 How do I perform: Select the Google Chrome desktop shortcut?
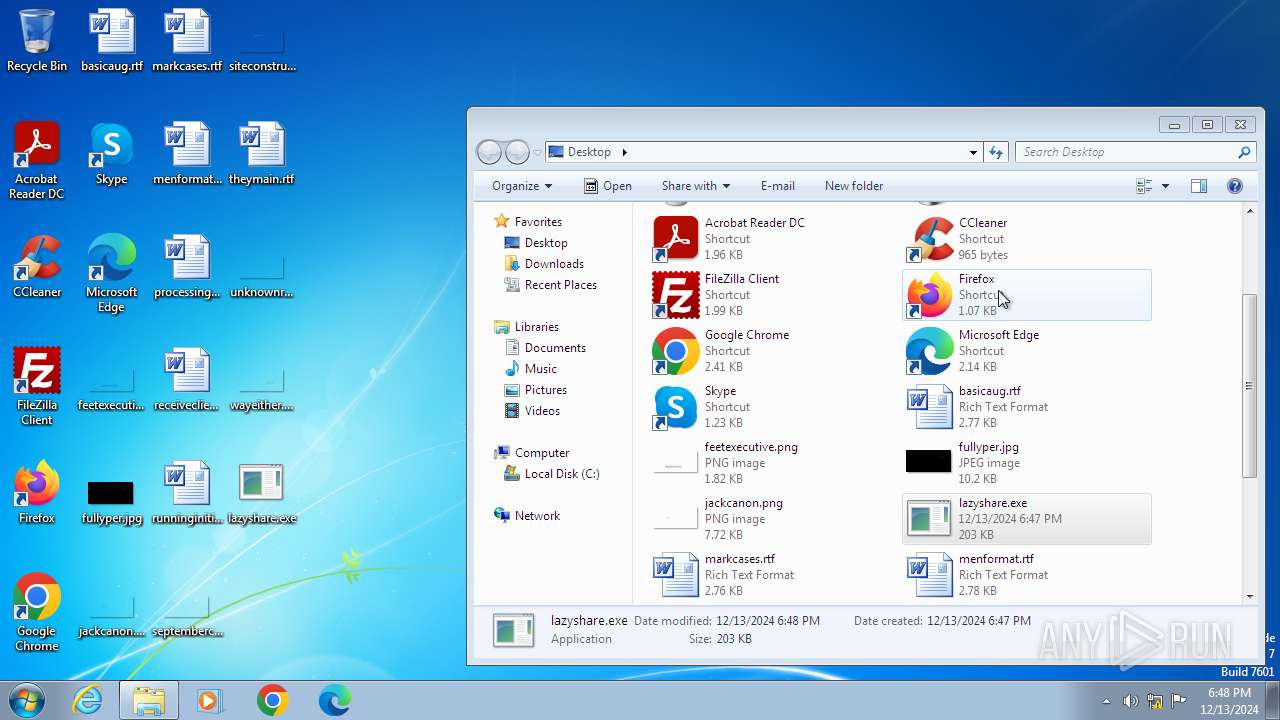click(37, 612)
